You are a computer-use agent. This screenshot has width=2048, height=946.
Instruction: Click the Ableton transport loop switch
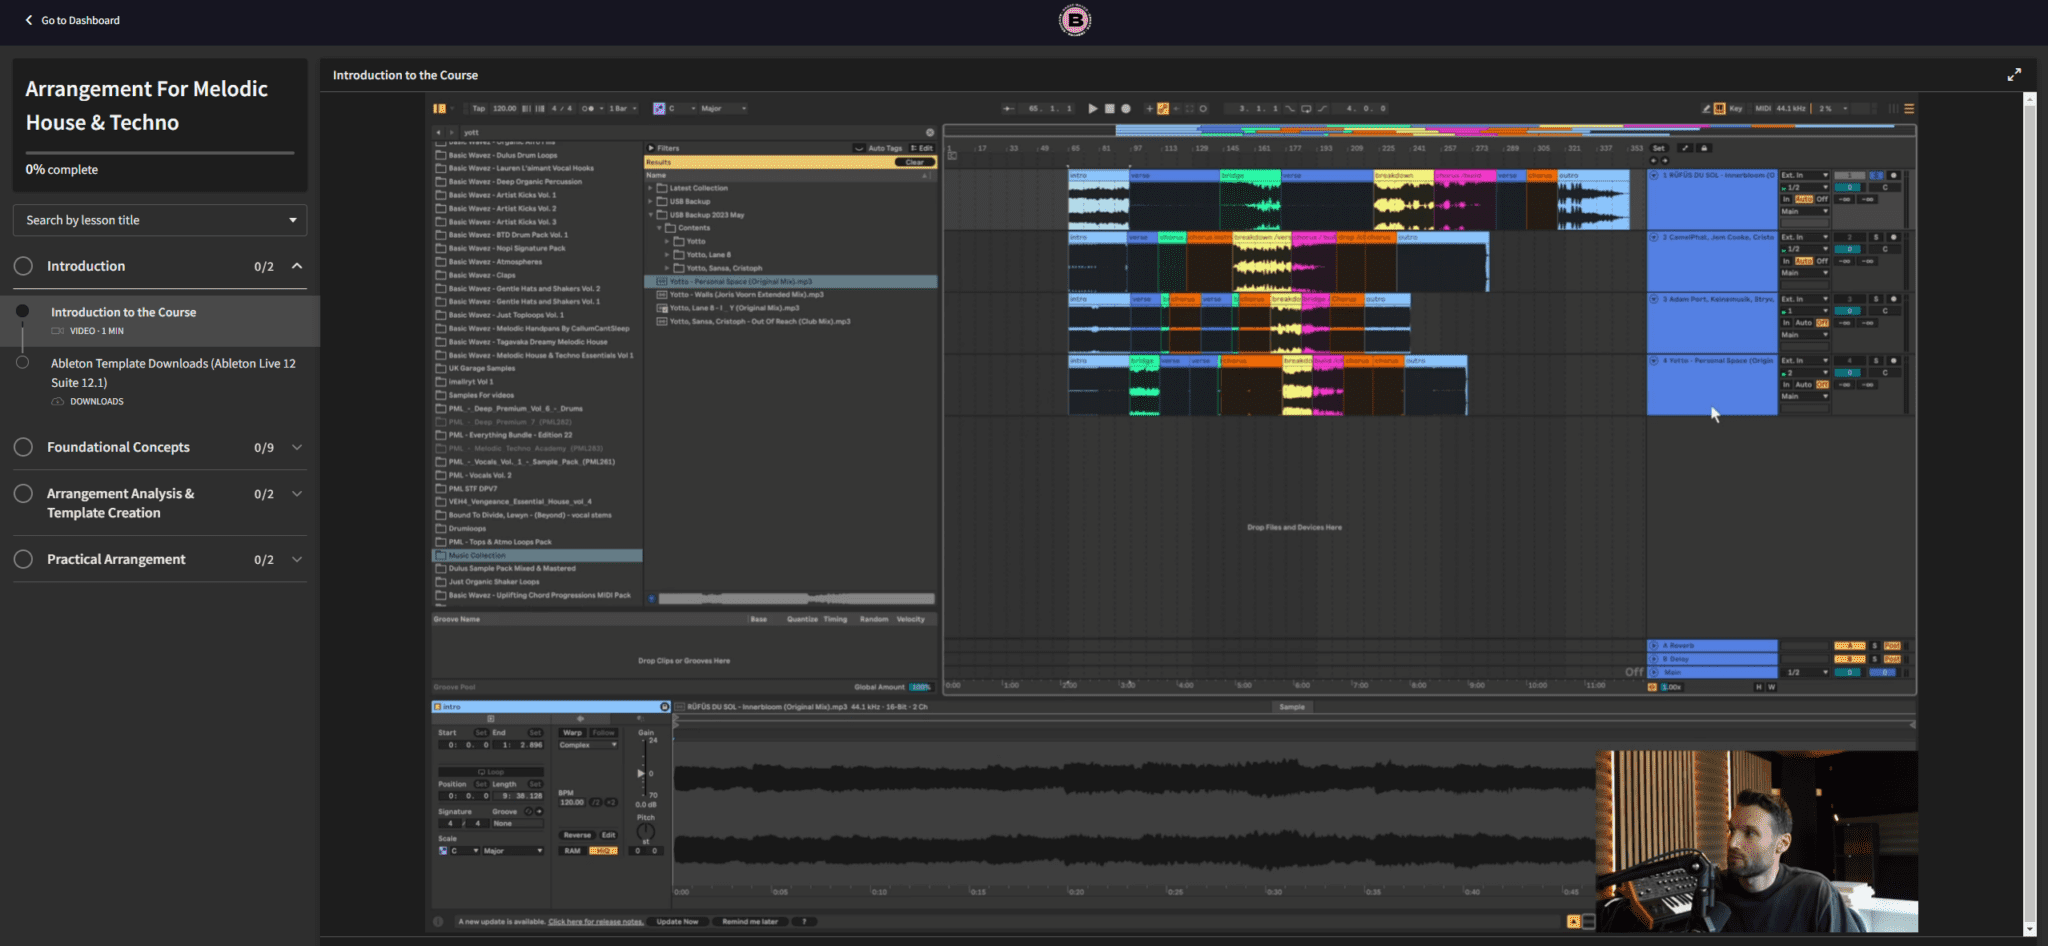pos(1305,108)
